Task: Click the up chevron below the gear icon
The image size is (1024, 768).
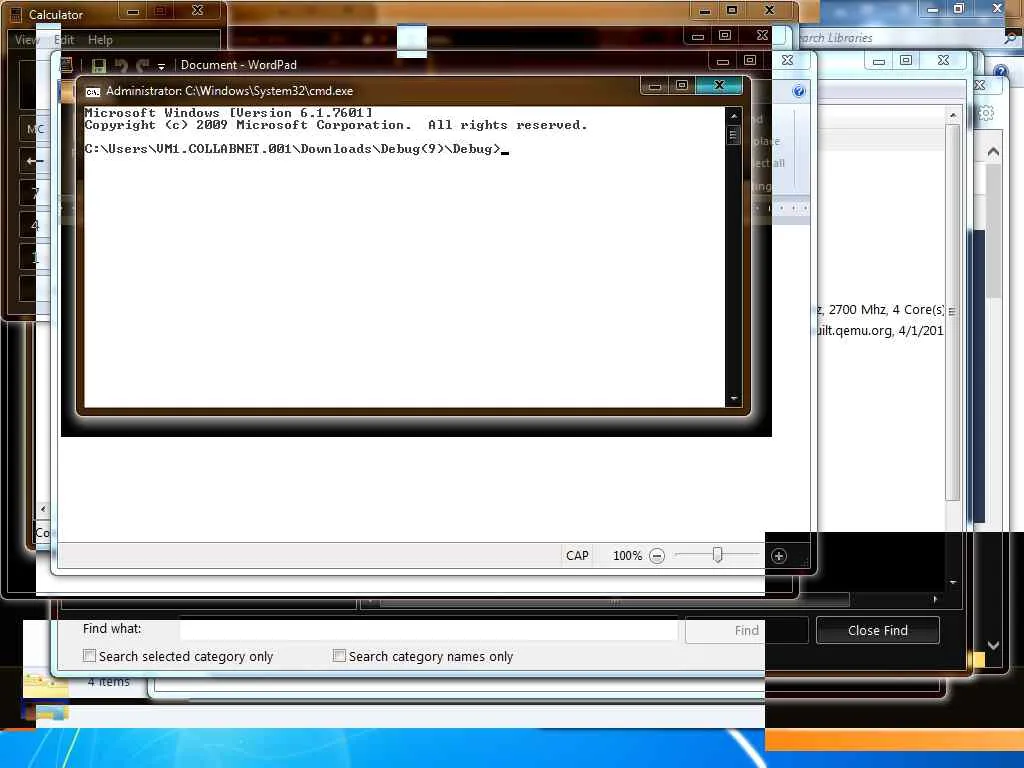Action: coord(993,152)
